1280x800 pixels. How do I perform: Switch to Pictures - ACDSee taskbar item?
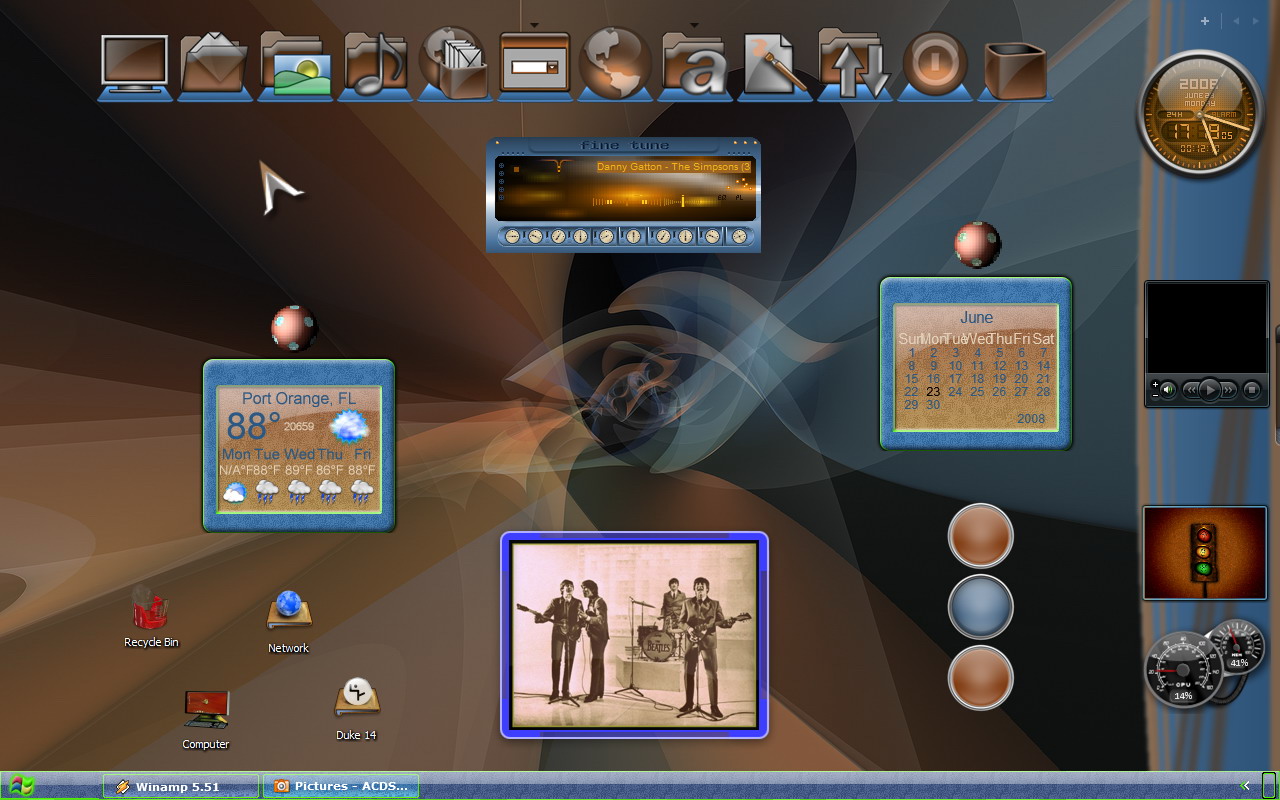[341, 786]
